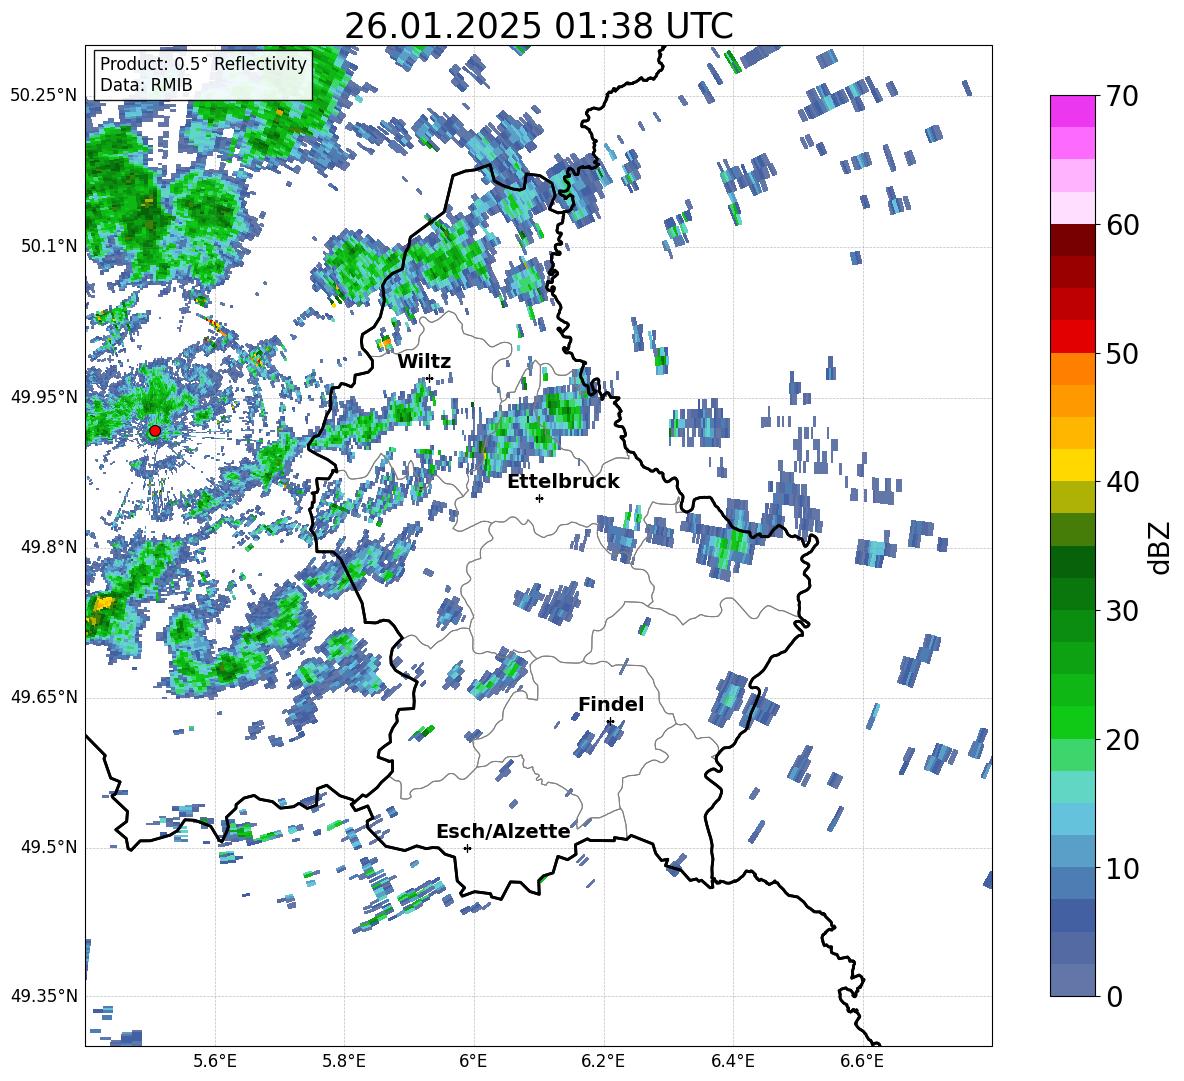The image size is (1184, 1081).
Task: Click the 20 label on the colorbar
Action: click(1122, 740)
